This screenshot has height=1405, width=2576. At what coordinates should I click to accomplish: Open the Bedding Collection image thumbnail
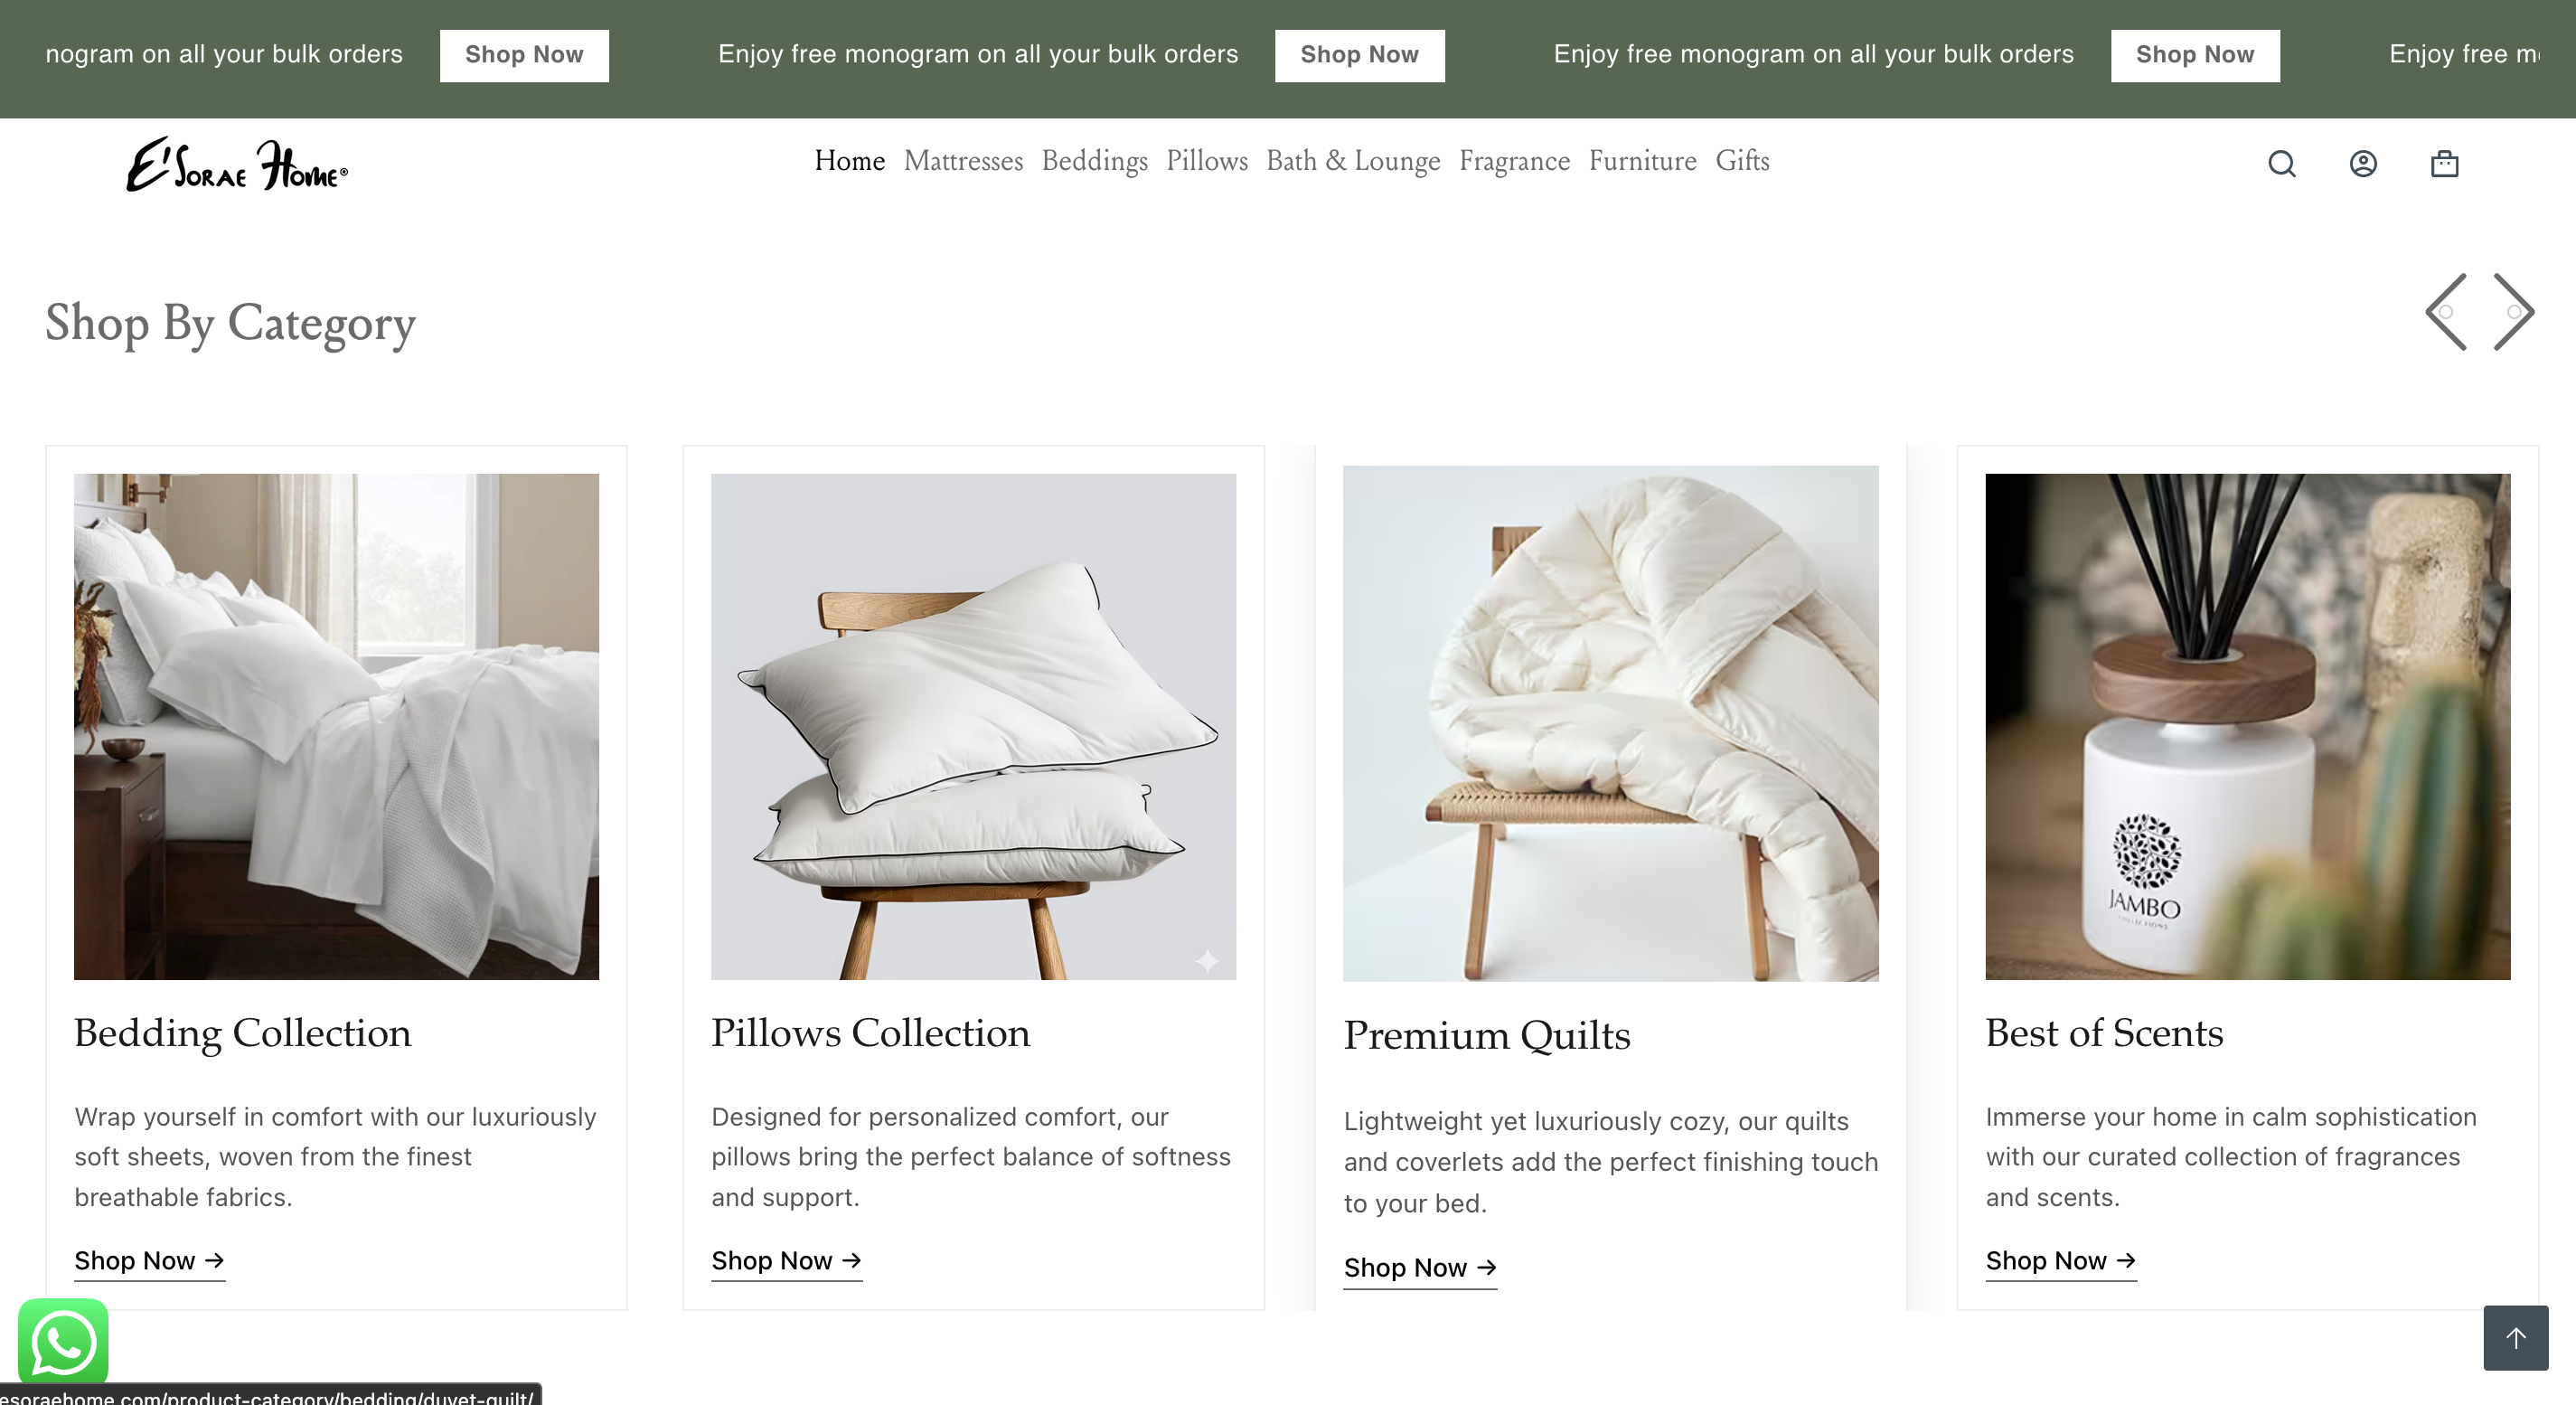pyautogui.click(x=336, y=727)
